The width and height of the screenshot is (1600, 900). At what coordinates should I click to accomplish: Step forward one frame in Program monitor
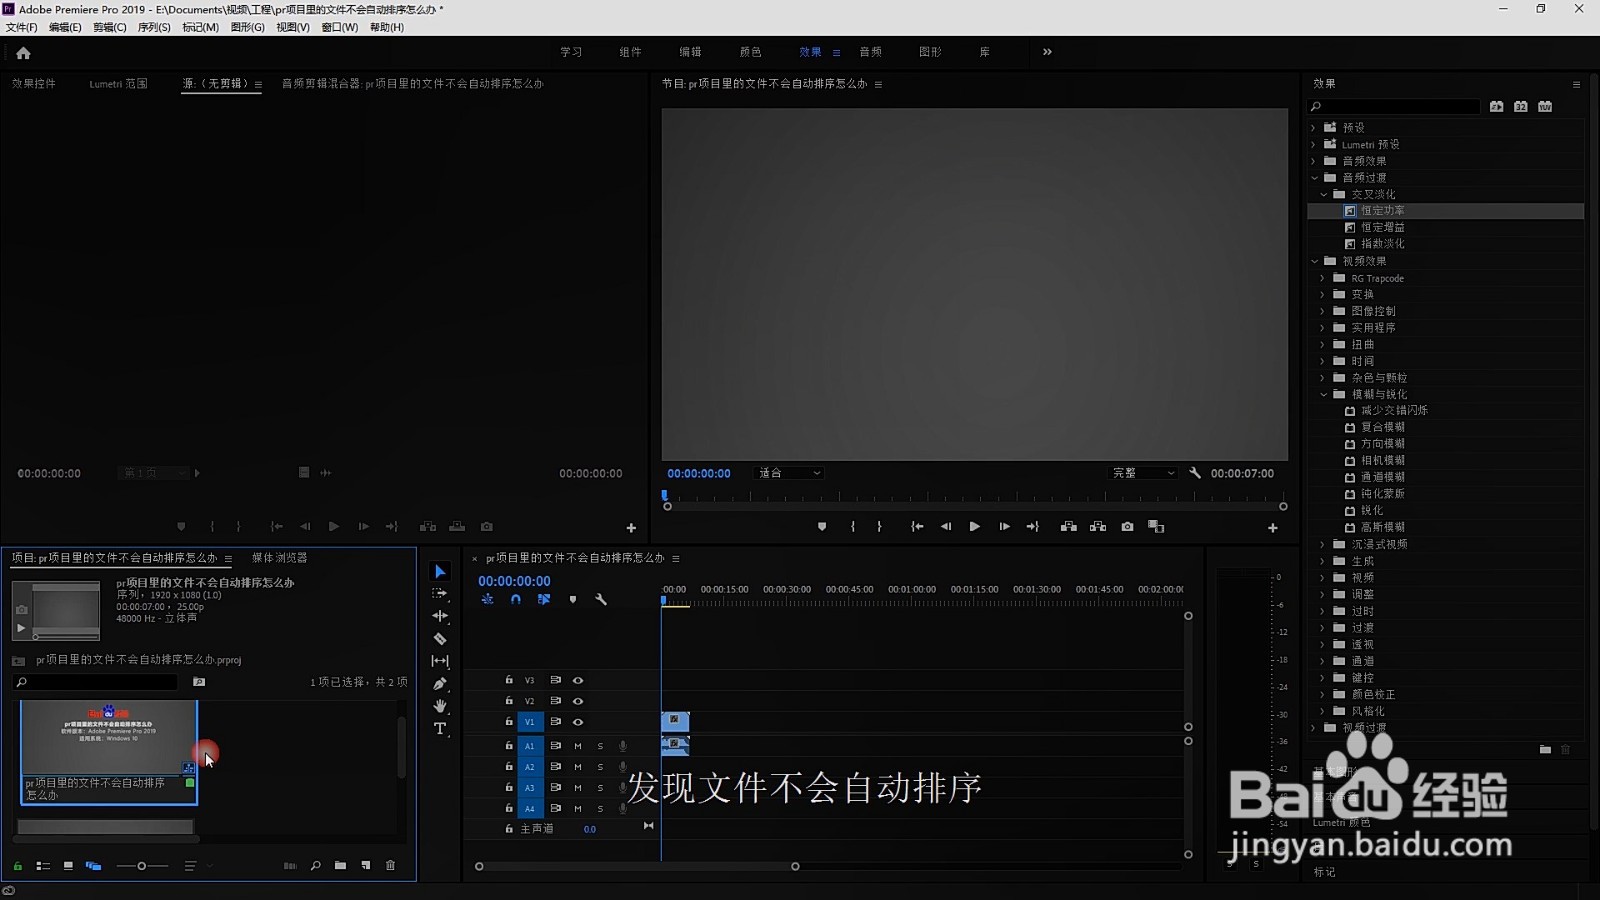pyautogui.click(x=1004, y=527)
